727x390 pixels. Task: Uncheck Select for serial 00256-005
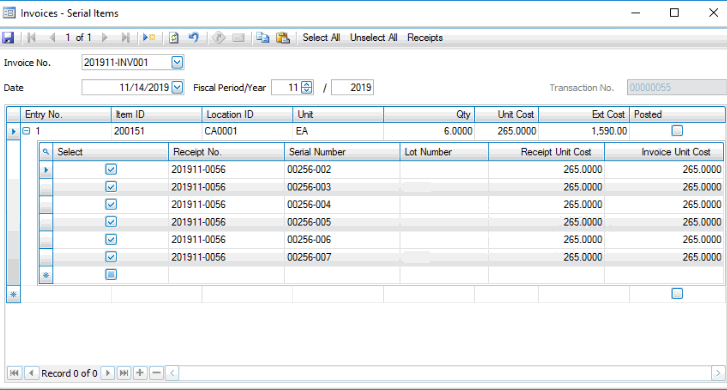pyautogui.click(x=111, y=222)
